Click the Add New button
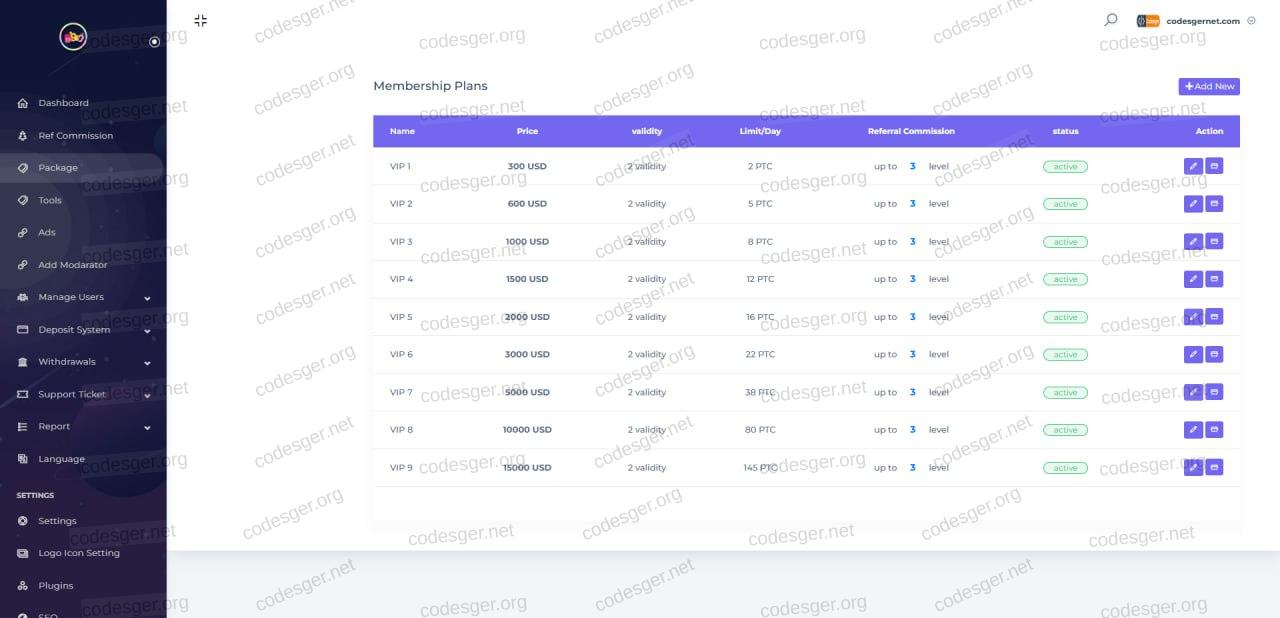The image size is (1280, 618). click(x=1209, y=87)
